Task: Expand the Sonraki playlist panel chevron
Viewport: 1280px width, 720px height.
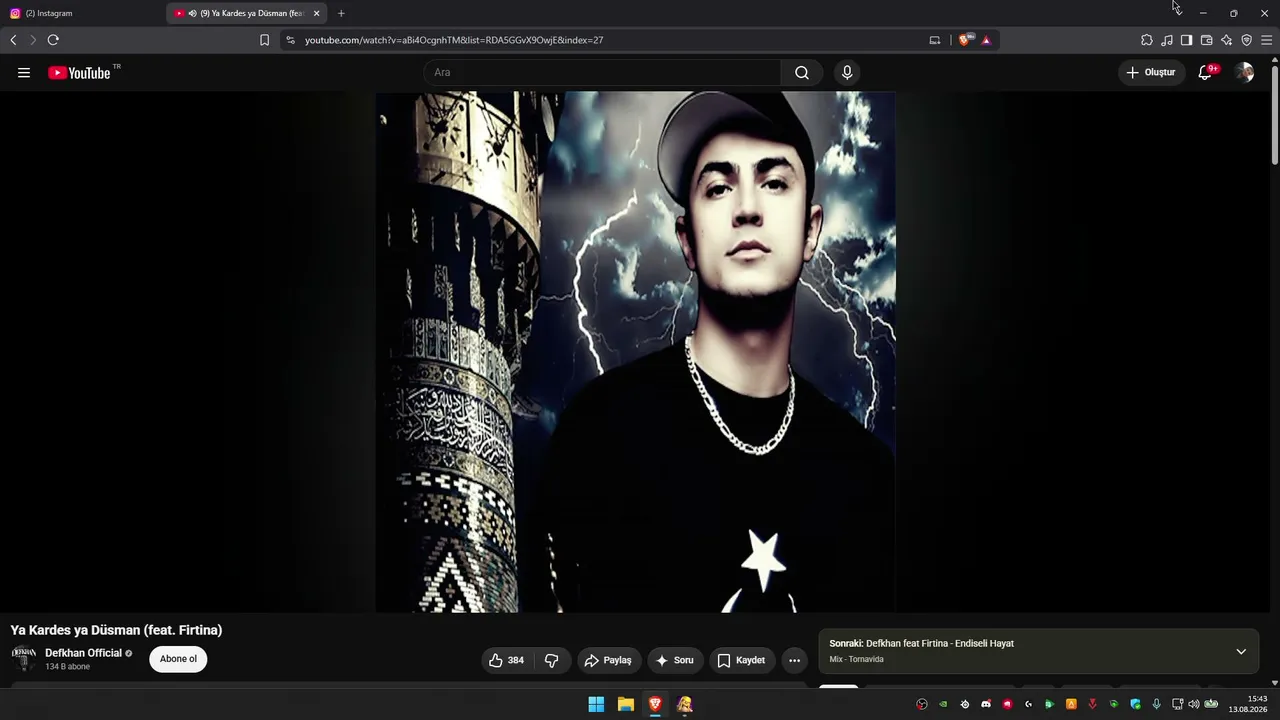Action: click(x=1241, y=652)
